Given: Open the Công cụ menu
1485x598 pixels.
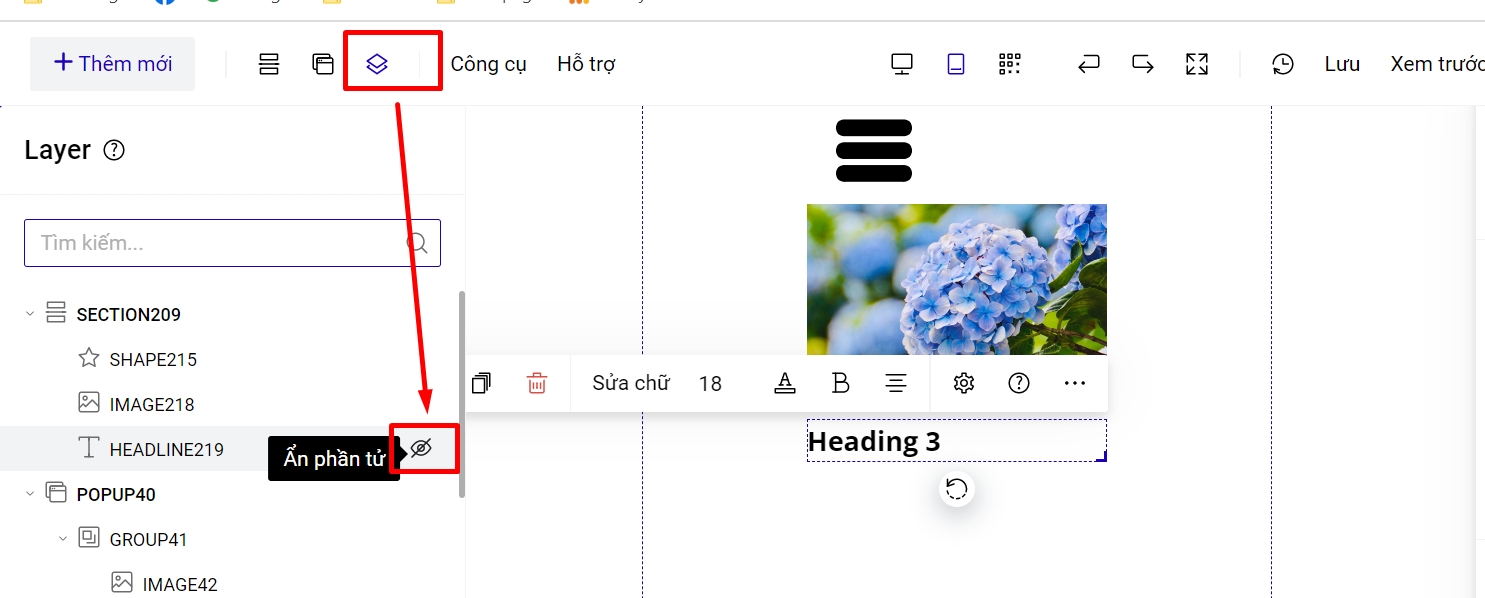Looking at the screenshot, I should [x=488, y=64].
